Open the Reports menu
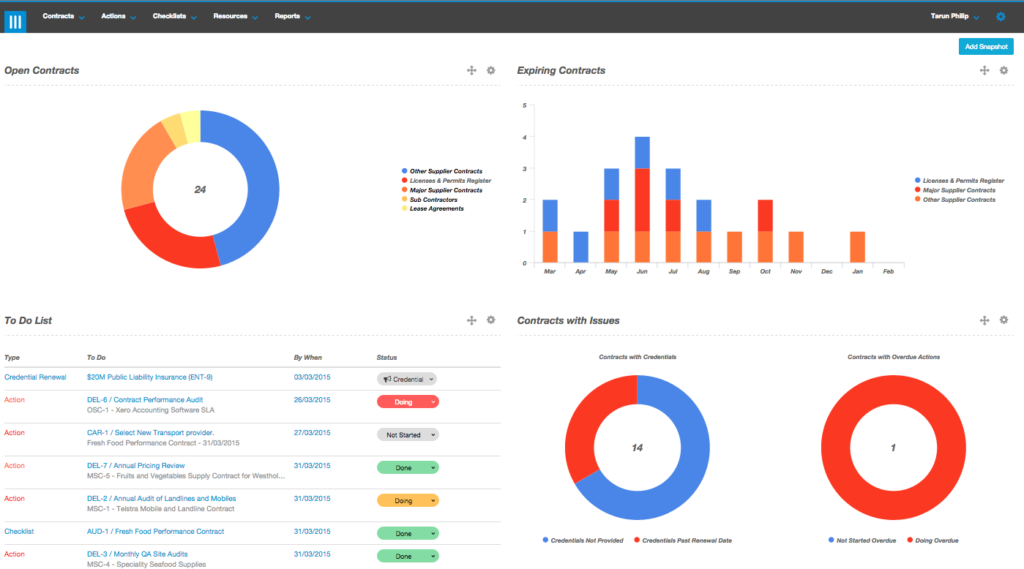Viewport: 1024px width, 569px height. point(291,17)
